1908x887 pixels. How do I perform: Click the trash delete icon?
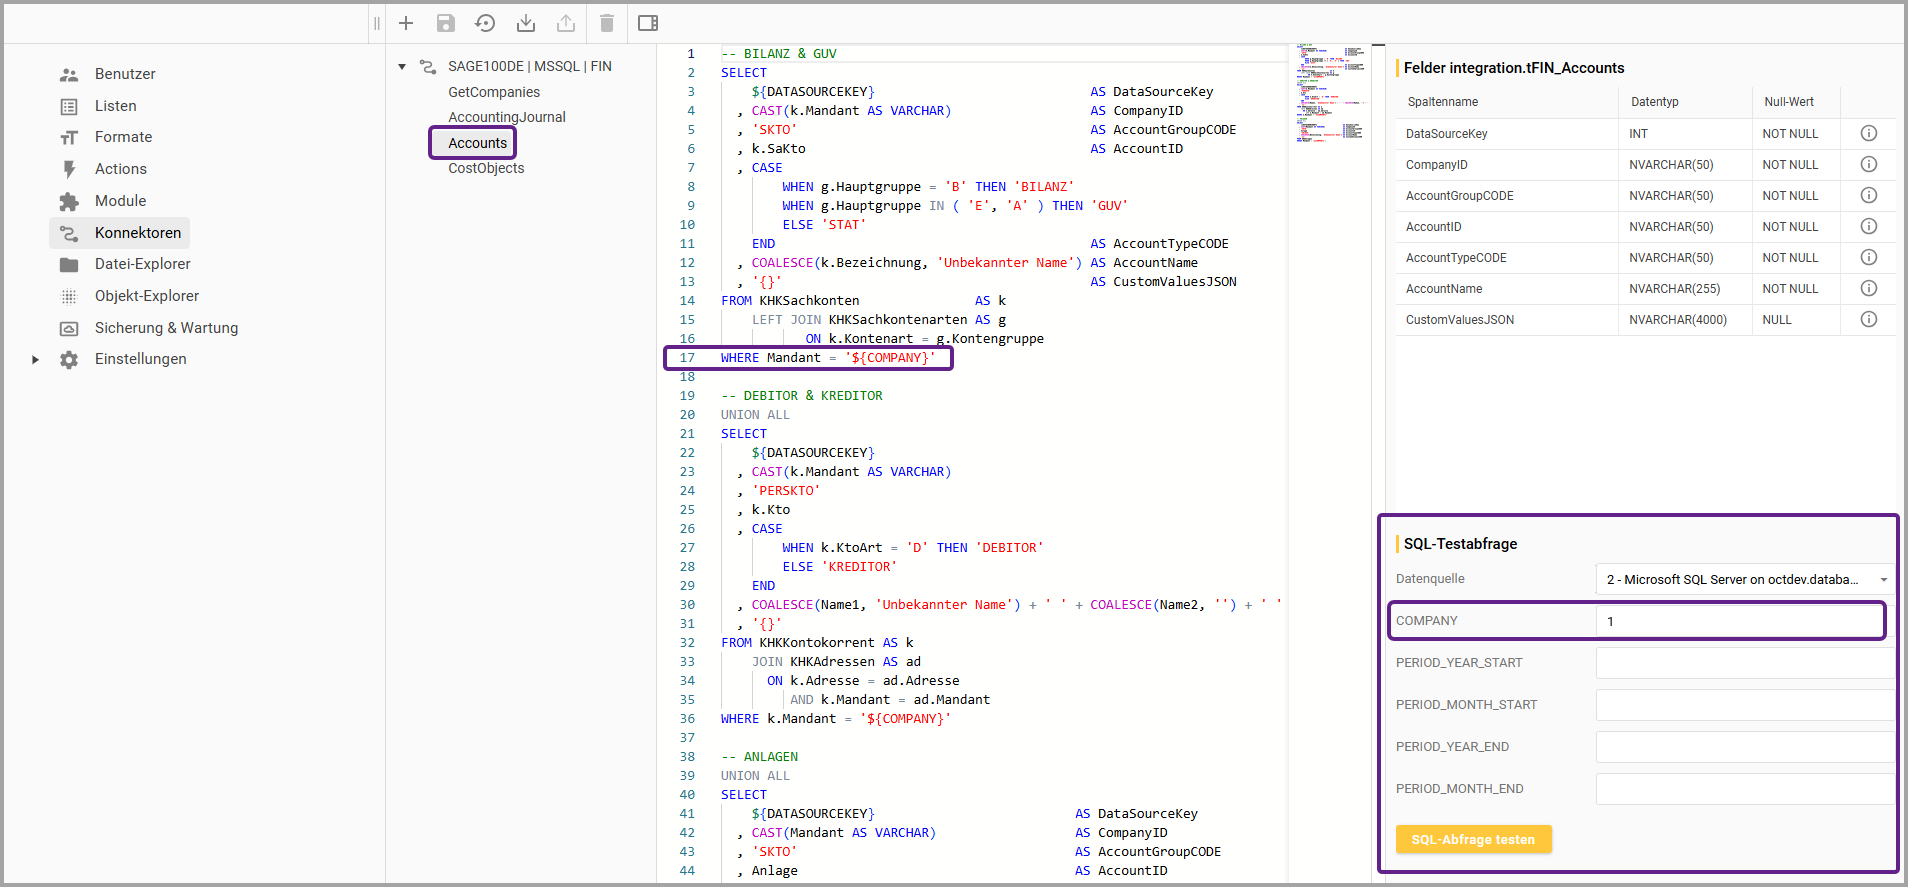click(x=606, y=23)
